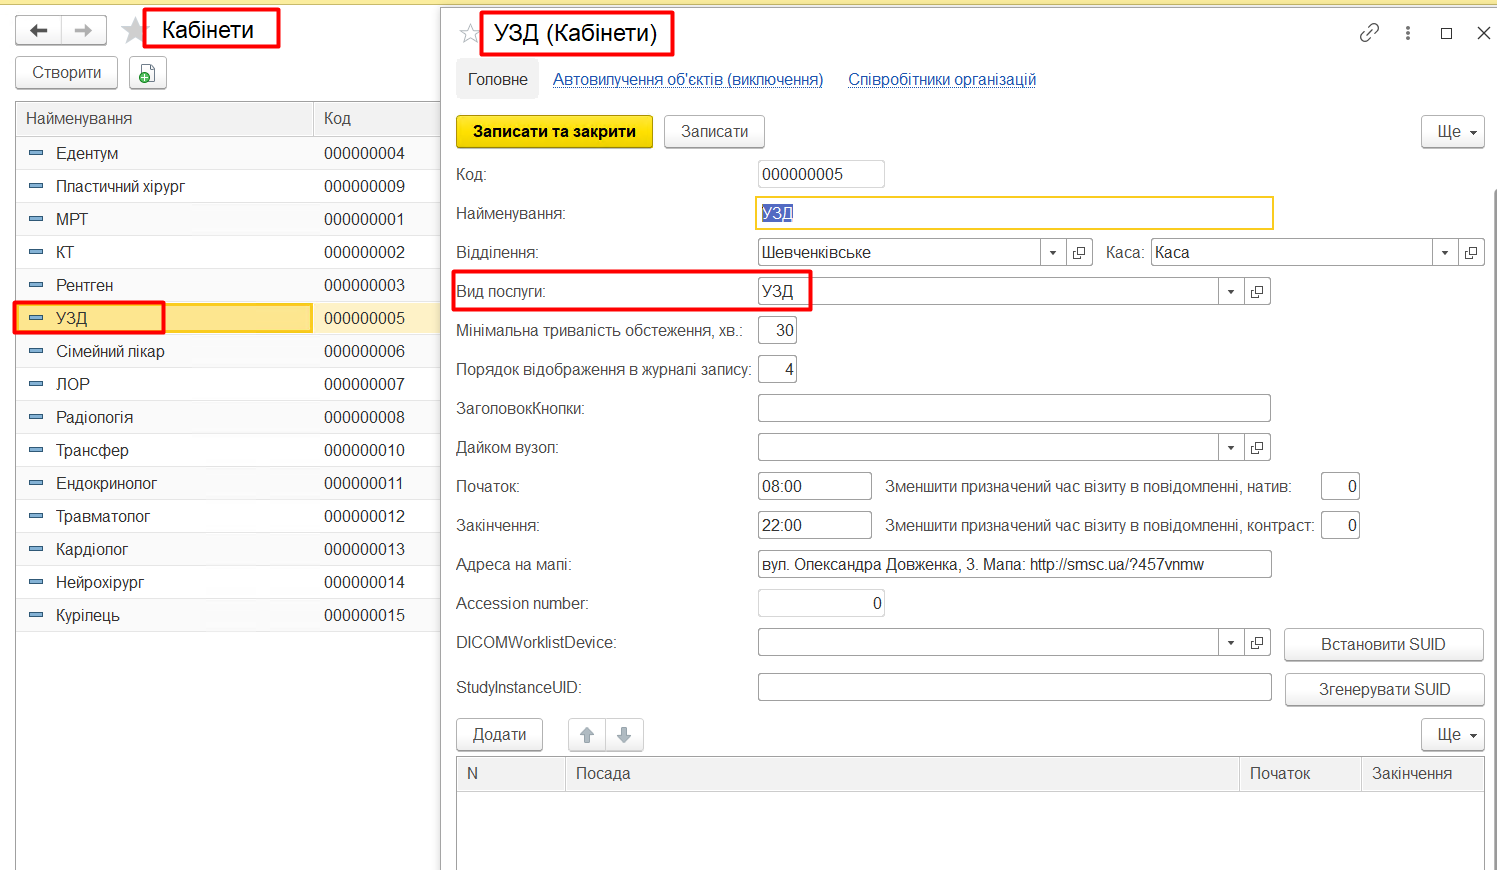Image resolution: width=1497 pixels, height=870 pixels.
Task: Move row down with arrow icon
Action: pos(624,735)
